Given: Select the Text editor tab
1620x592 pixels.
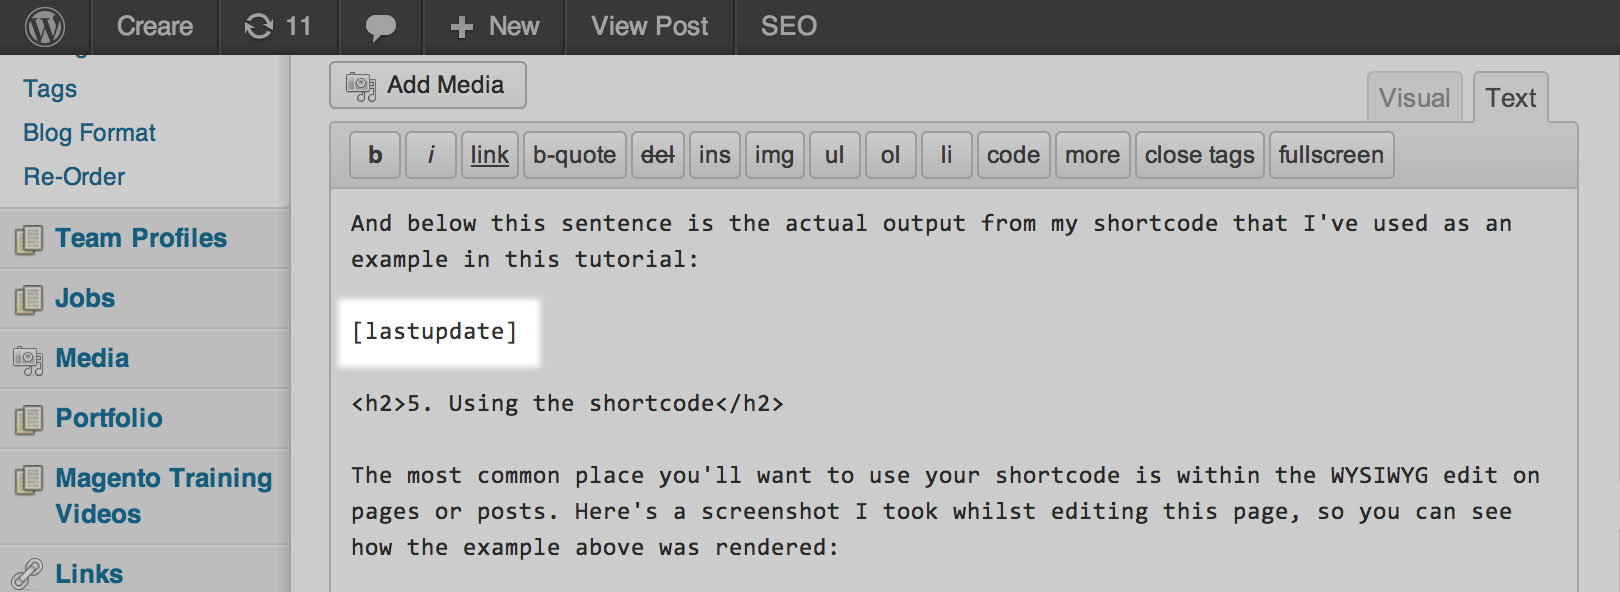Looking at the screenshot, I should (x=1510, y=98).
